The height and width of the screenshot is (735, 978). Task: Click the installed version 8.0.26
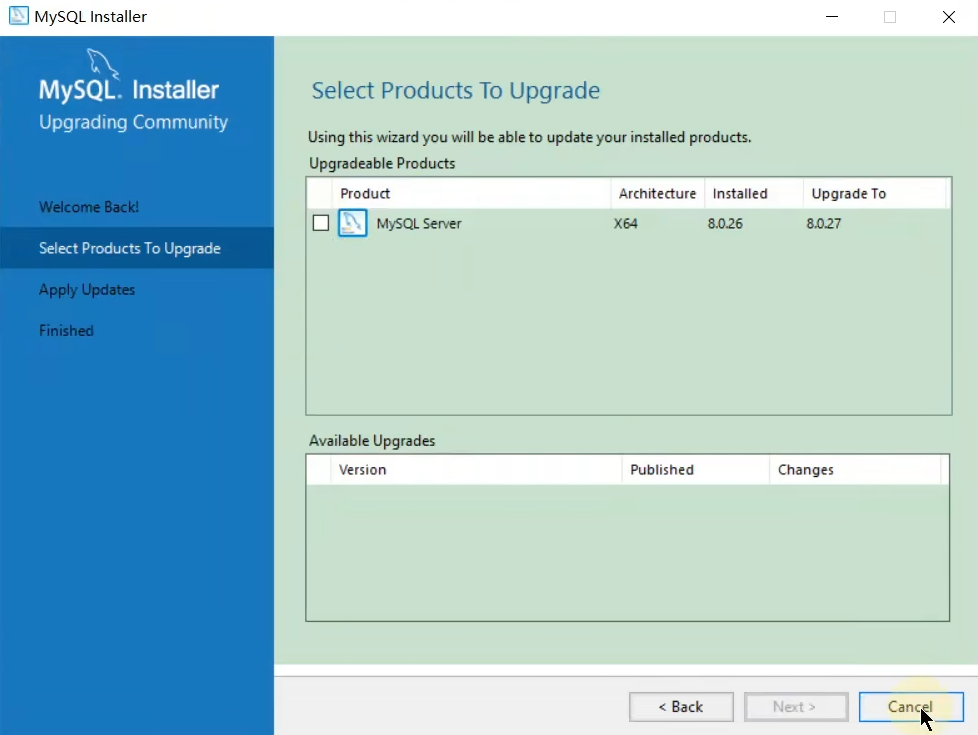click(x=725, y=223)
